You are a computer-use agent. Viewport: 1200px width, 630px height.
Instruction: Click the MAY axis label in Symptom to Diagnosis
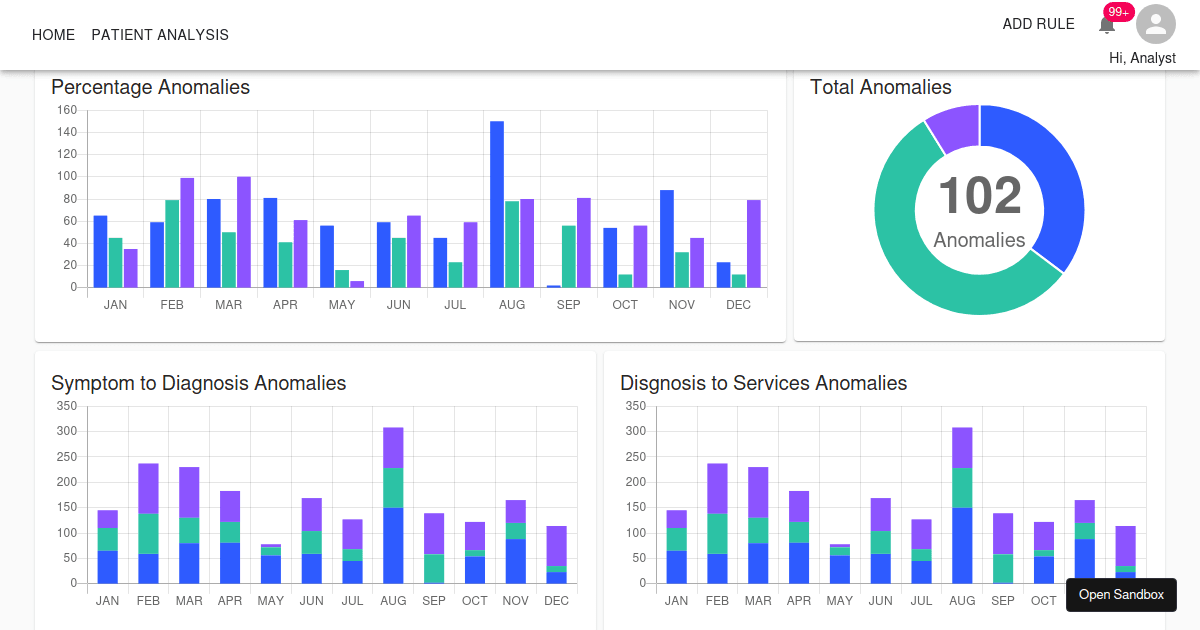click(x=271, y=600)
